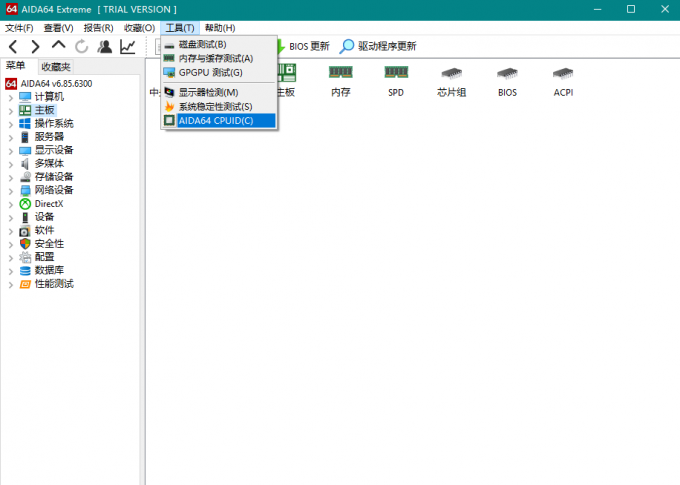Open the 内存 icon in the content pane
Viewport: 680px width, 485px height.
(340, 81)
